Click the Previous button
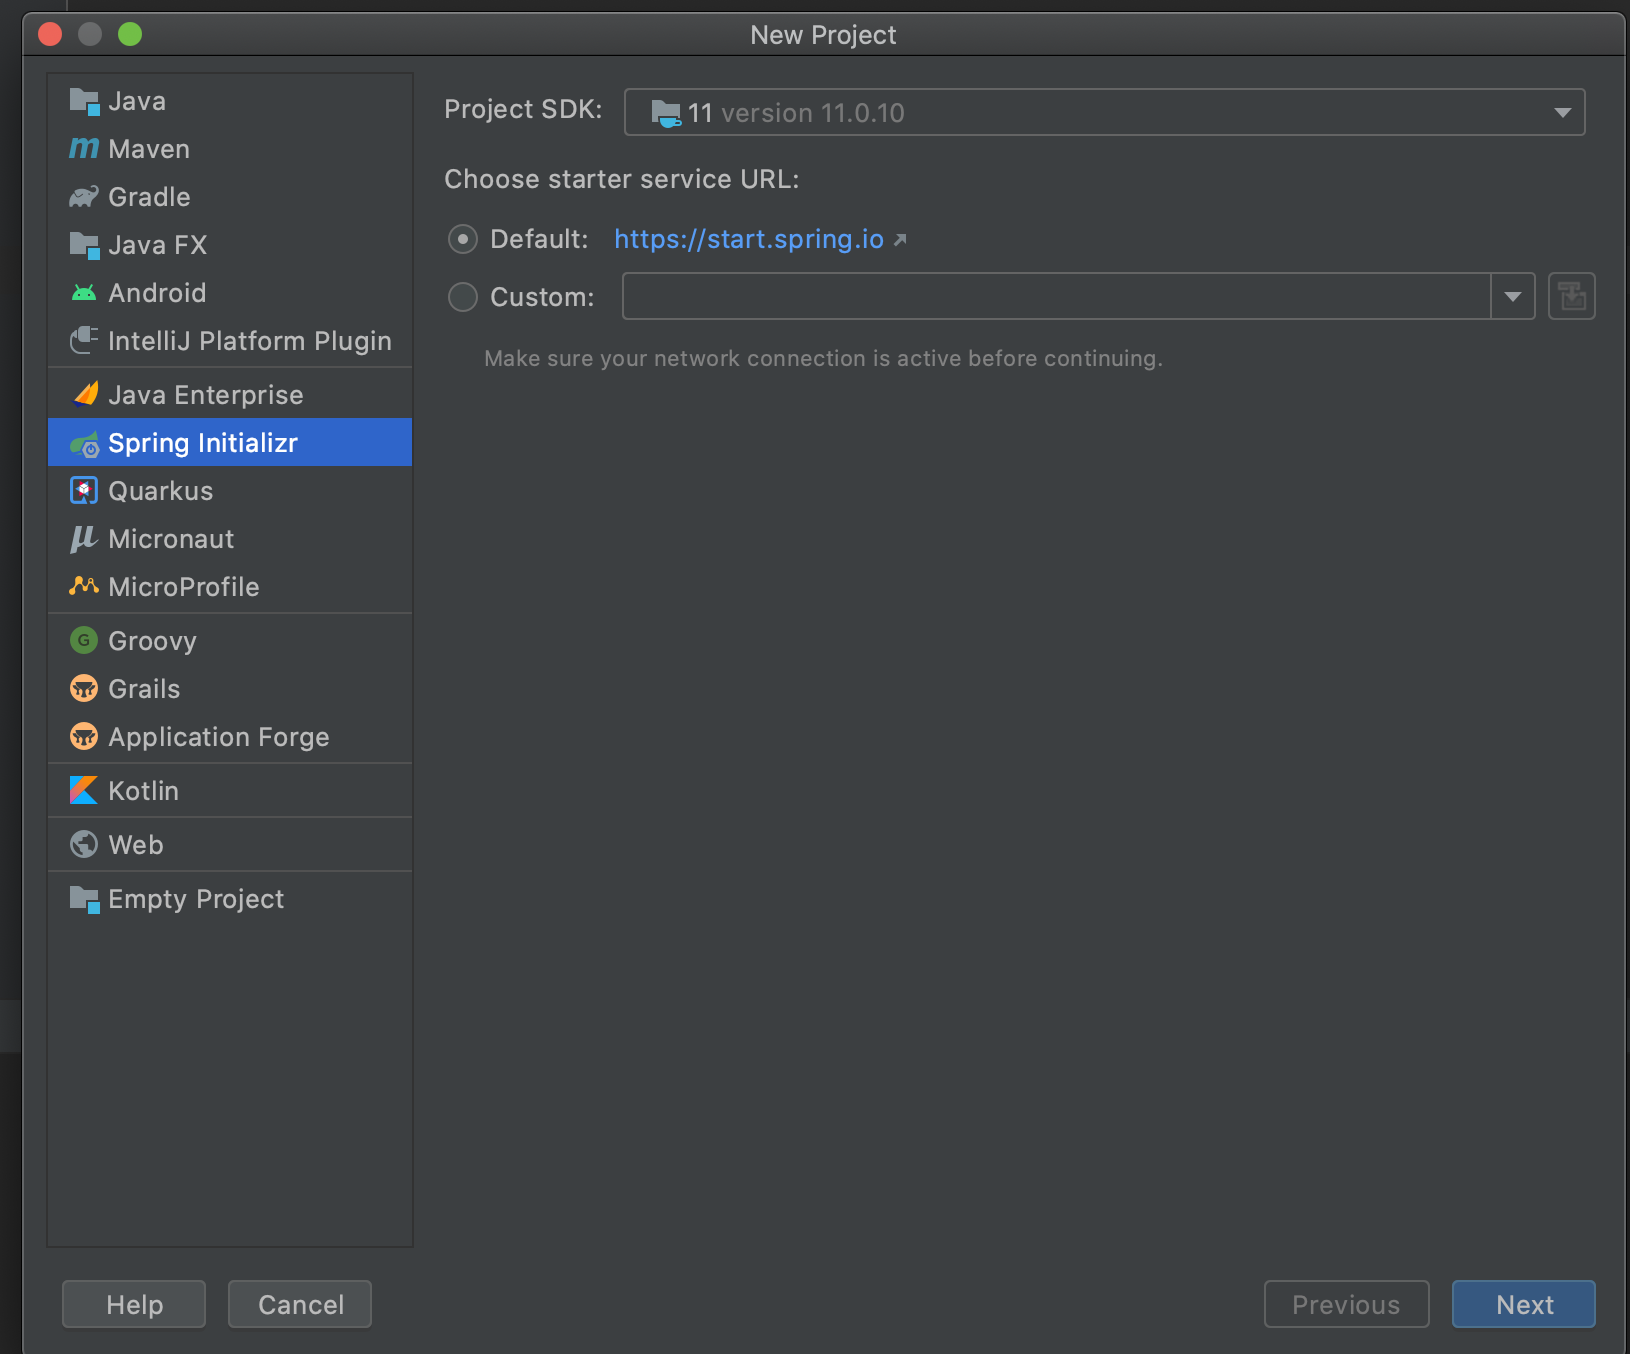Image resolution: width=1630 pixels, height=1354 pixels. pyautogui.click(x=1346, y=1304)
